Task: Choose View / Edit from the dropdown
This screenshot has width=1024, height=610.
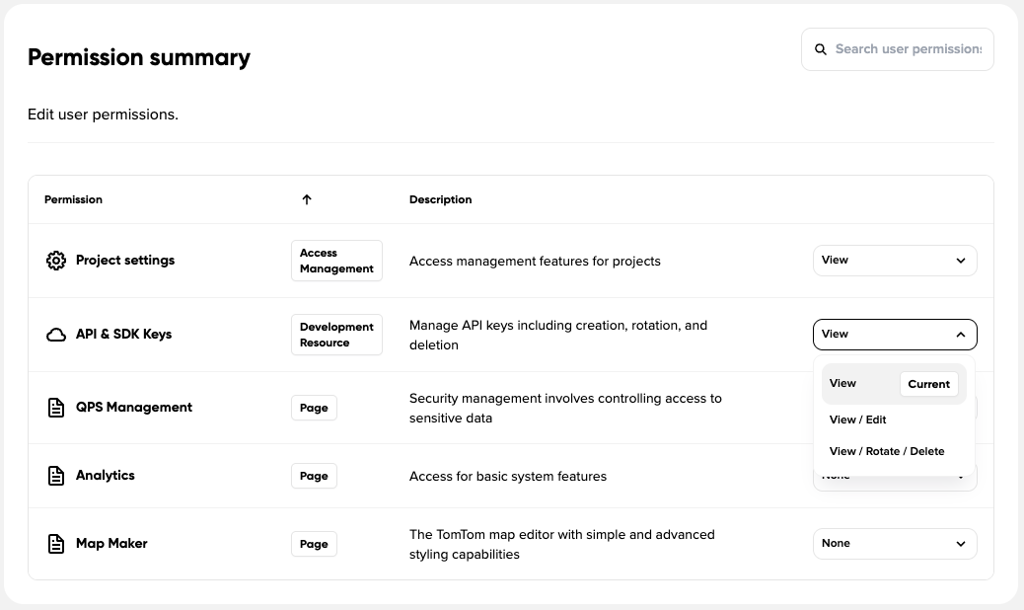Action: point(858,420)
